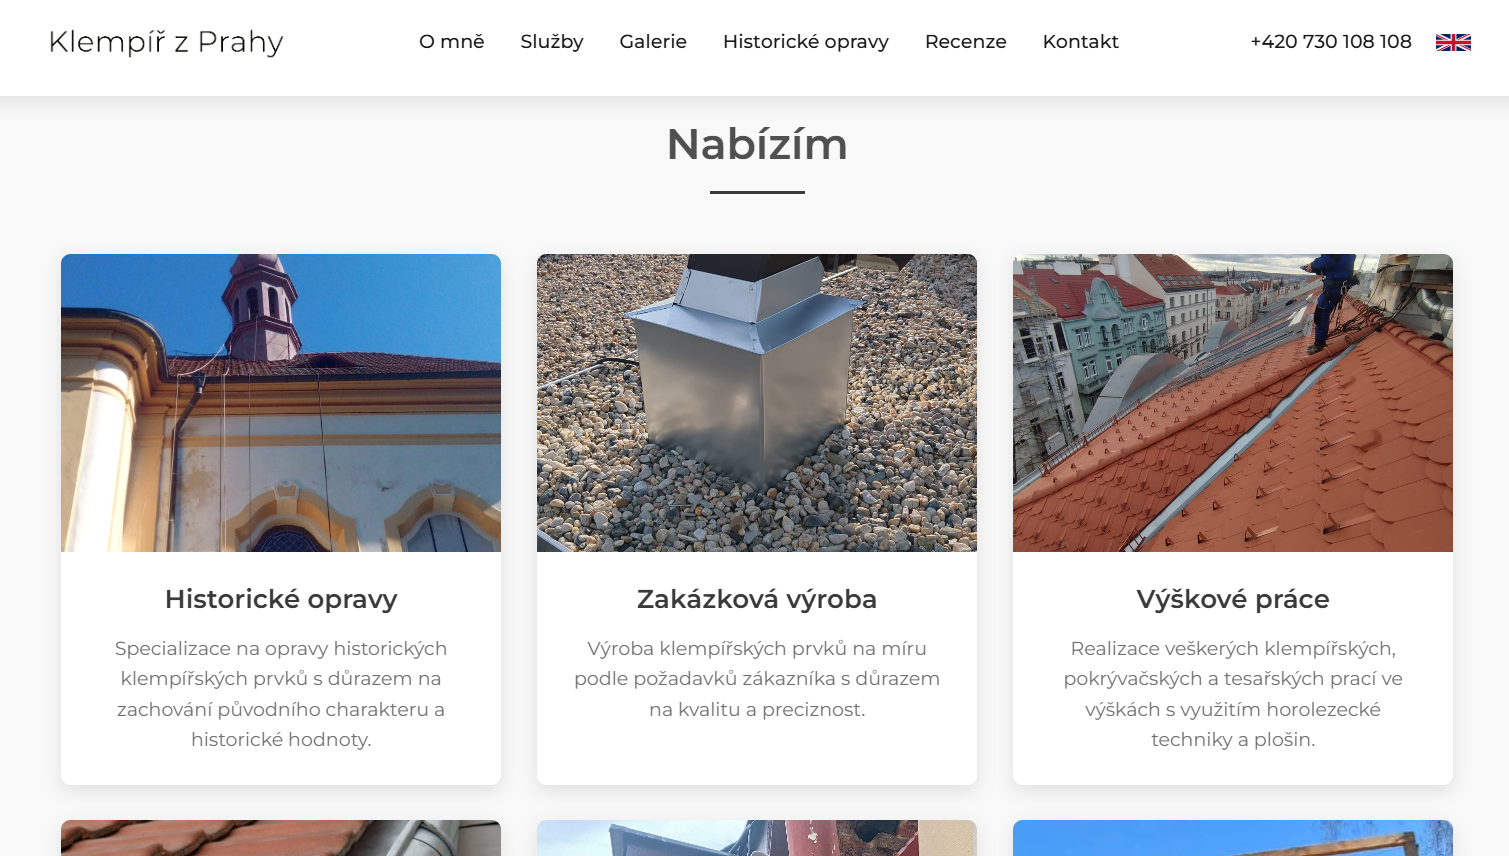This screenshot has height=856, width=1509.
Task: Click the Zakázková výroba card heading
Action: [x=757, y=599]
